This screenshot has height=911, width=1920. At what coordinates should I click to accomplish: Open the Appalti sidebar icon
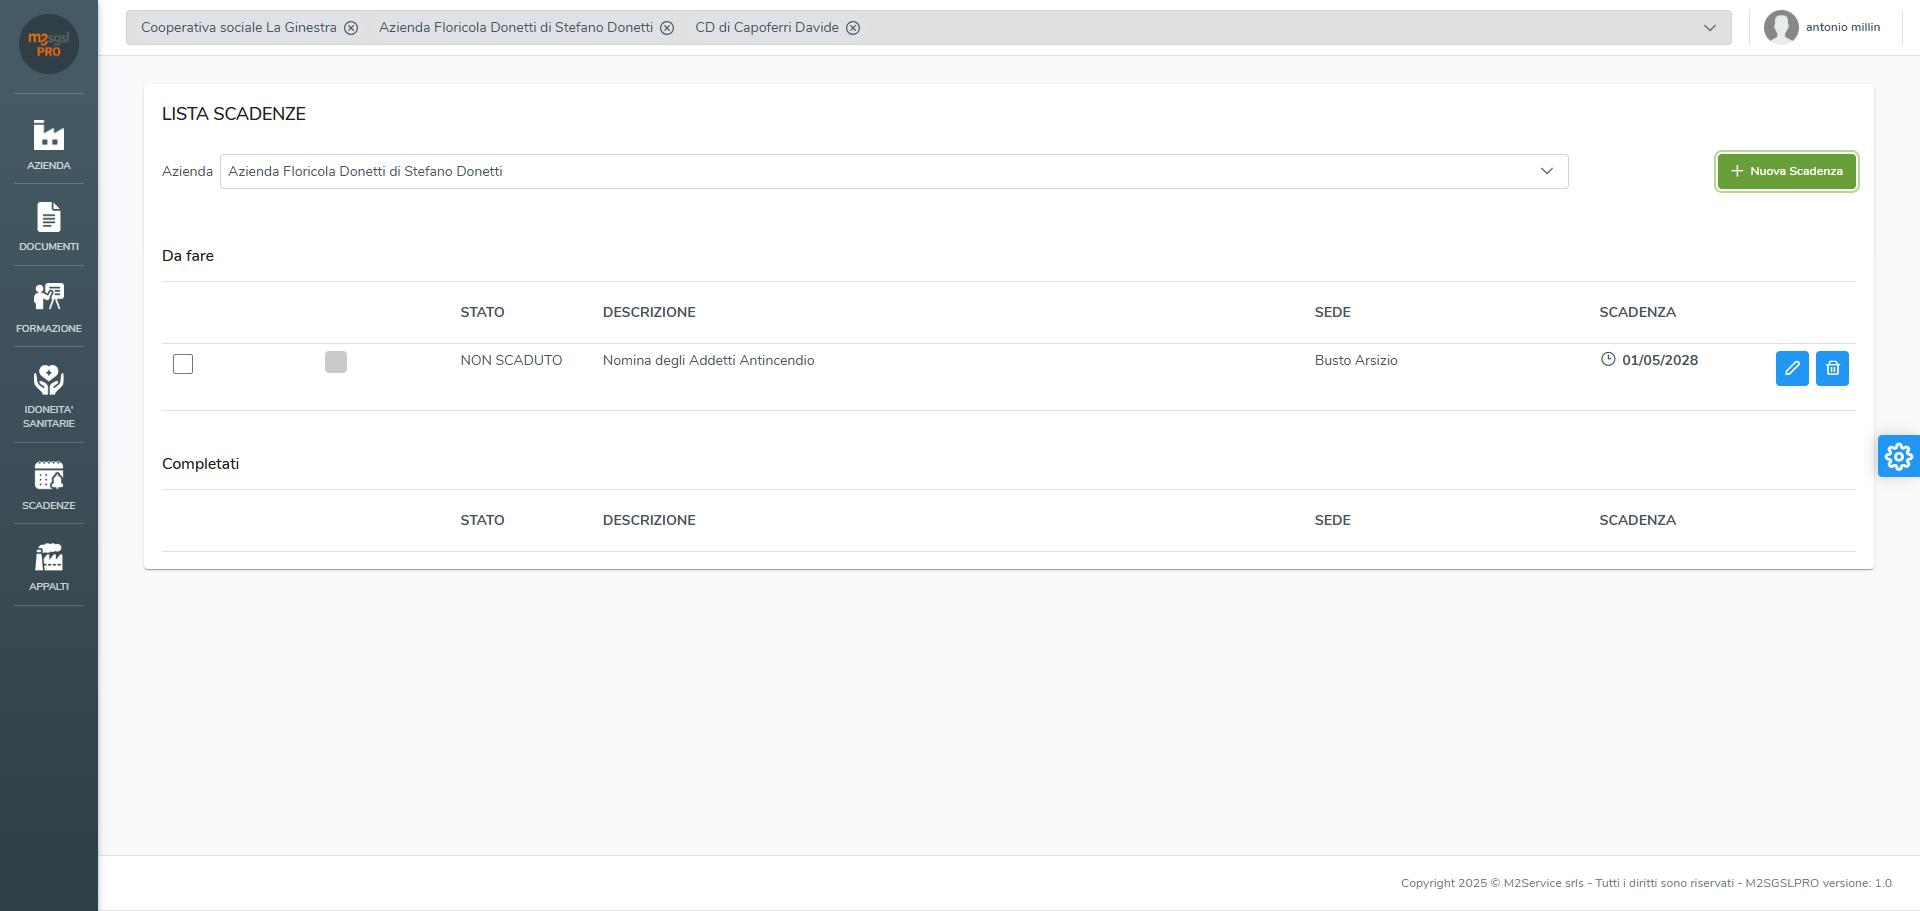(x=49, y=566)
